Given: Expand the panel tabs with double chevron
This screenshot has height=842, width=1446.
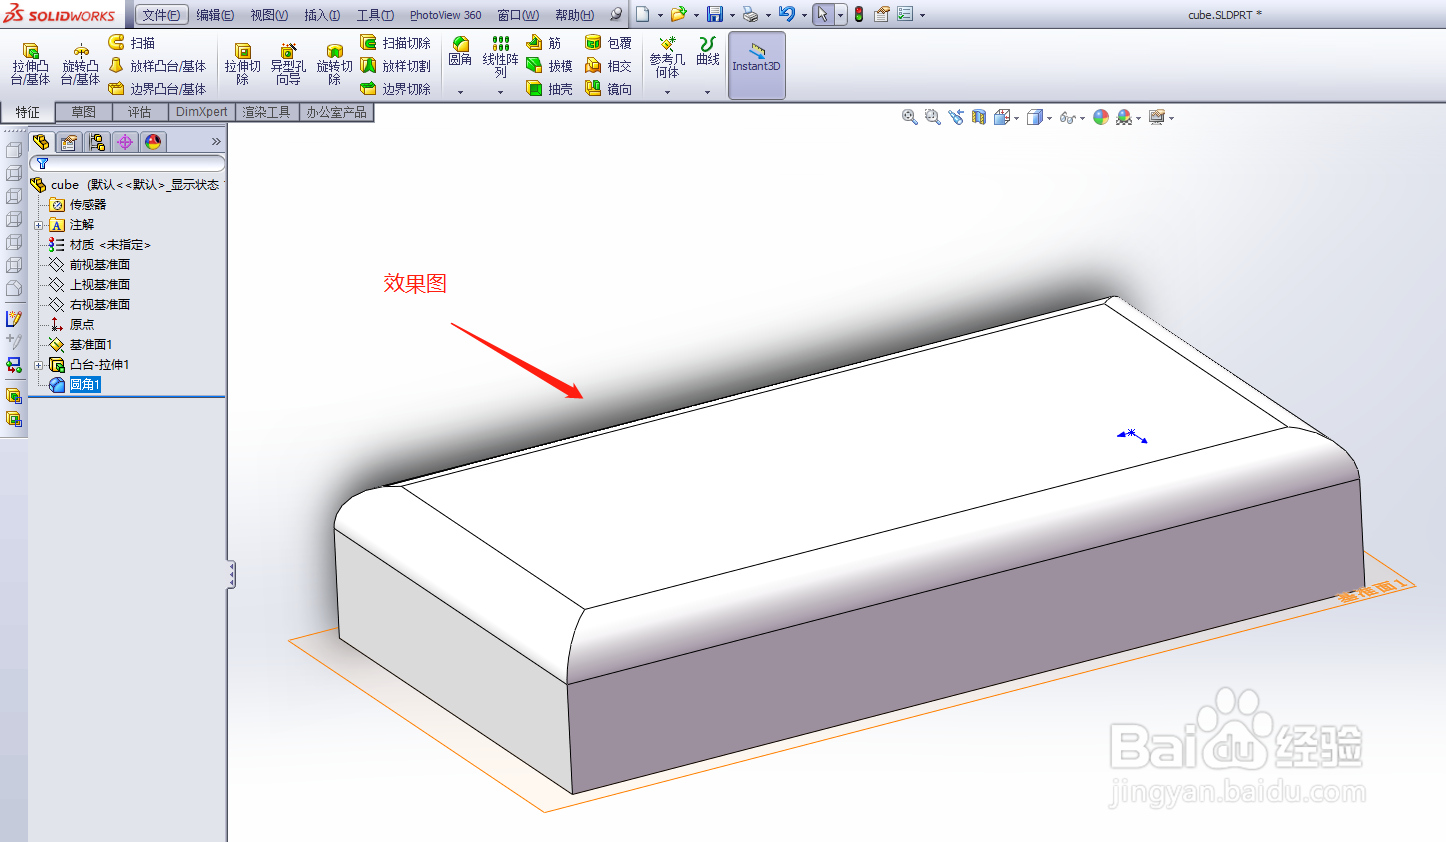Looking at the screenshot, I should [x=216, y=142].
